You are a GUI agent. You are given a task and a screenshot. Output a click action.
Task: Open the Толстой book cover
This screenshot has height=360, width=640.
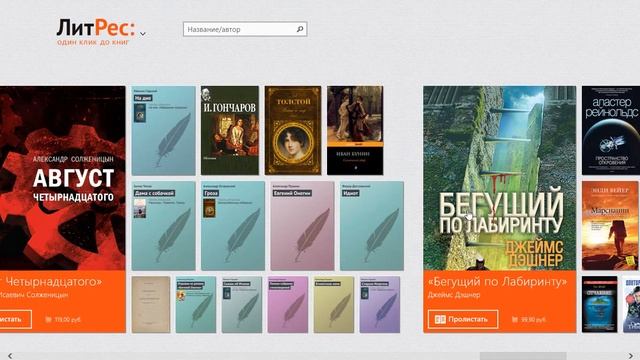(x=293, y=131)
